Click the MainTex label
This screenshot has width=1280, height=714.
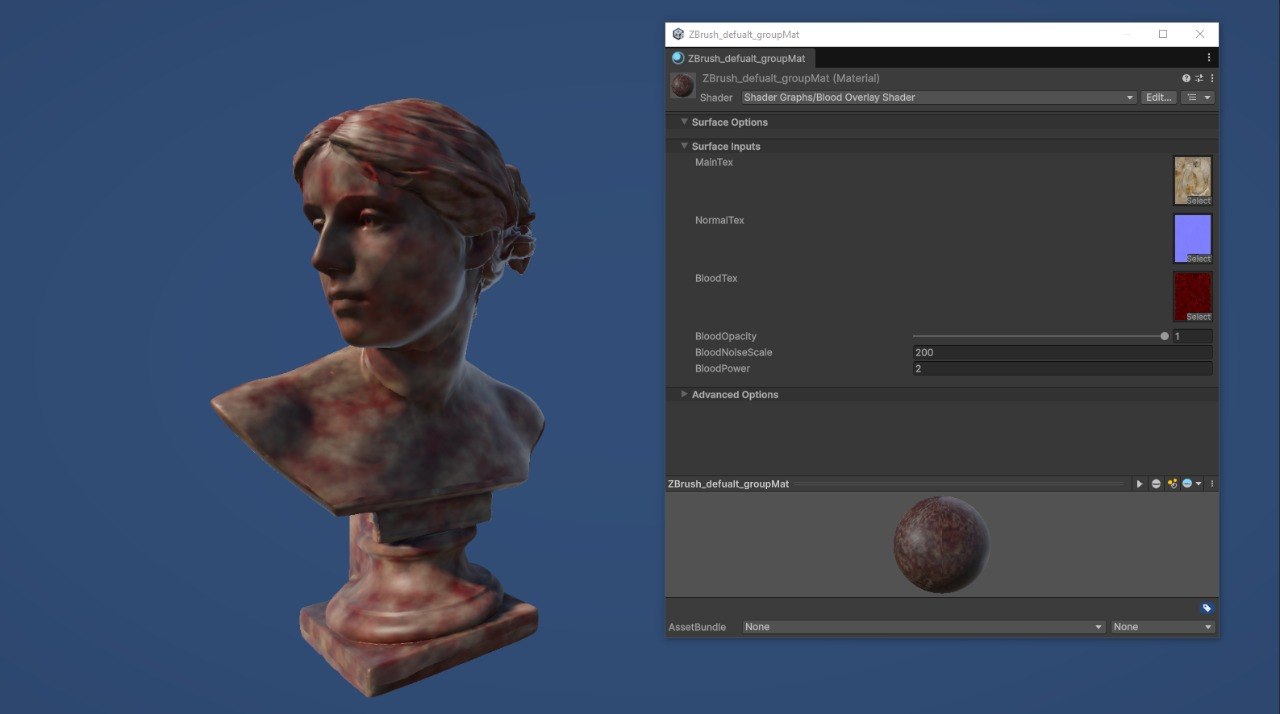pyautogui.click(x=714, y=162)
